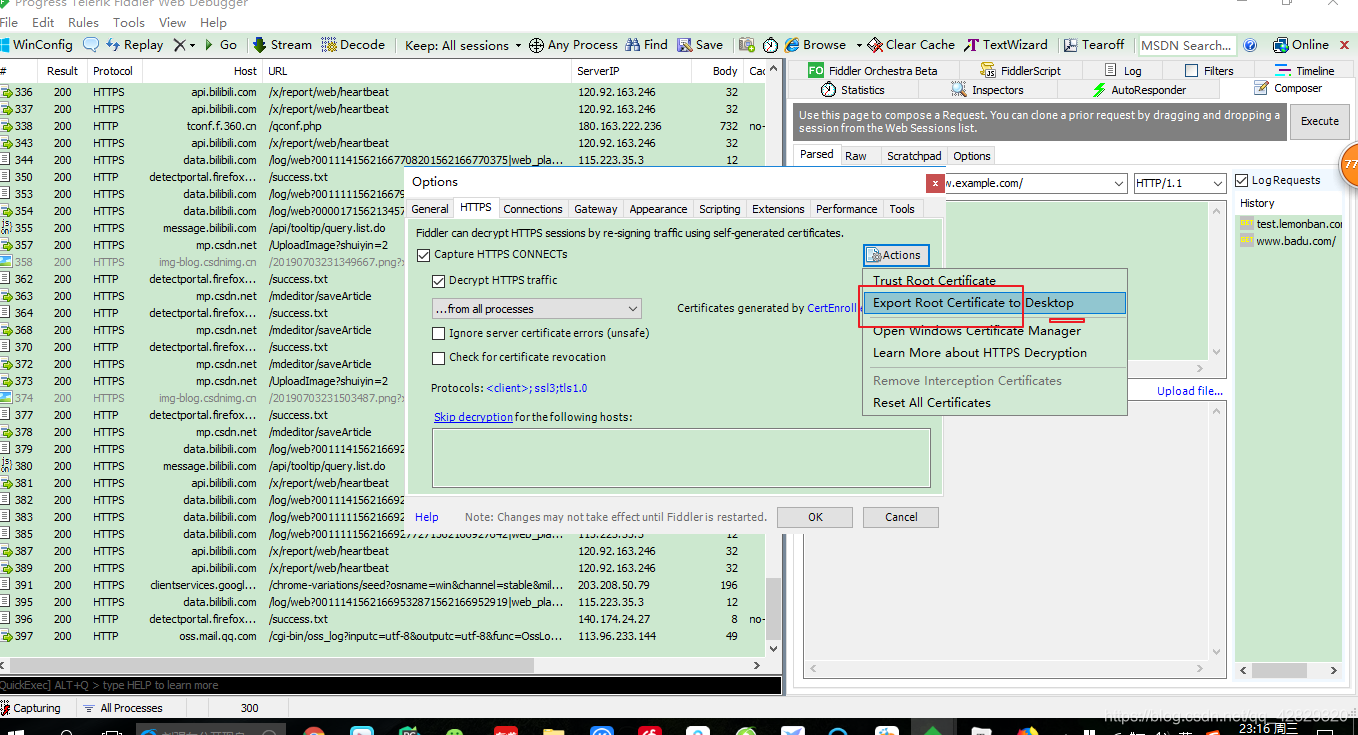Screen dimensions: 1358x735
Task: Click the Execute button in Composer
Action: [1319, 121]
